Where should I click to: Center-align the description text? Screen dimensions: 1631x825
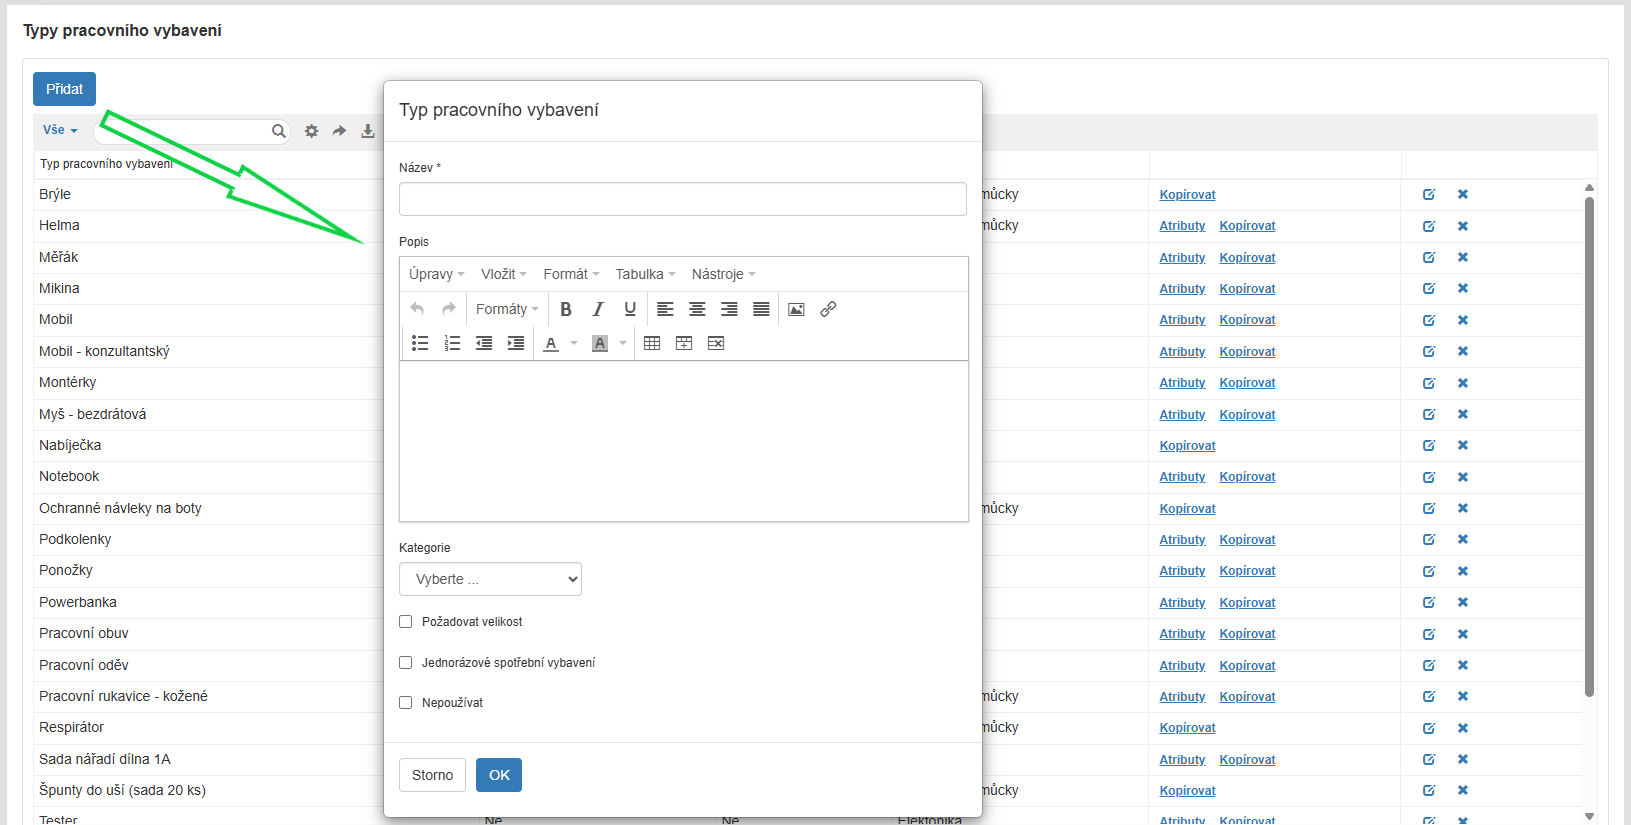click(697, 309)
